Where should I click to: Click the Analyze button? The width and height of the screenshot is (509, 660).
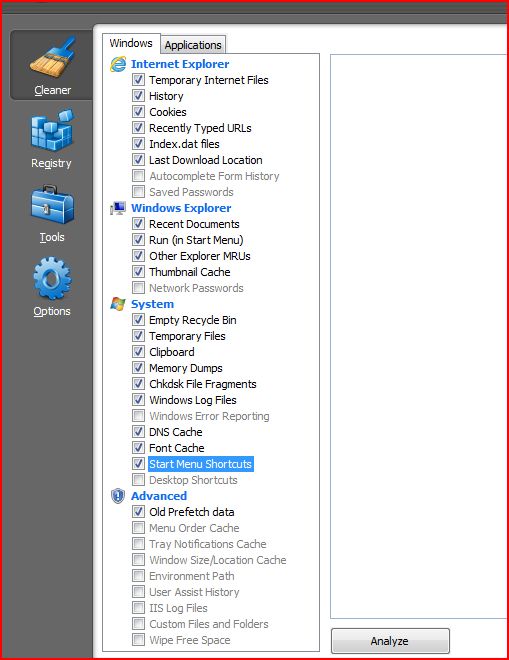point(390,641)
